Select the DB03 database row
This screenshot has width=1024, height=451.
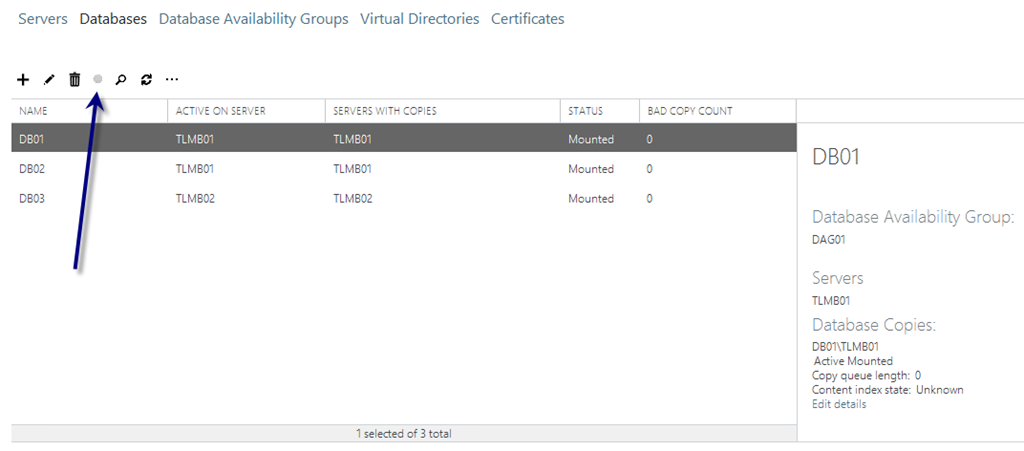[x=404, y=198]
